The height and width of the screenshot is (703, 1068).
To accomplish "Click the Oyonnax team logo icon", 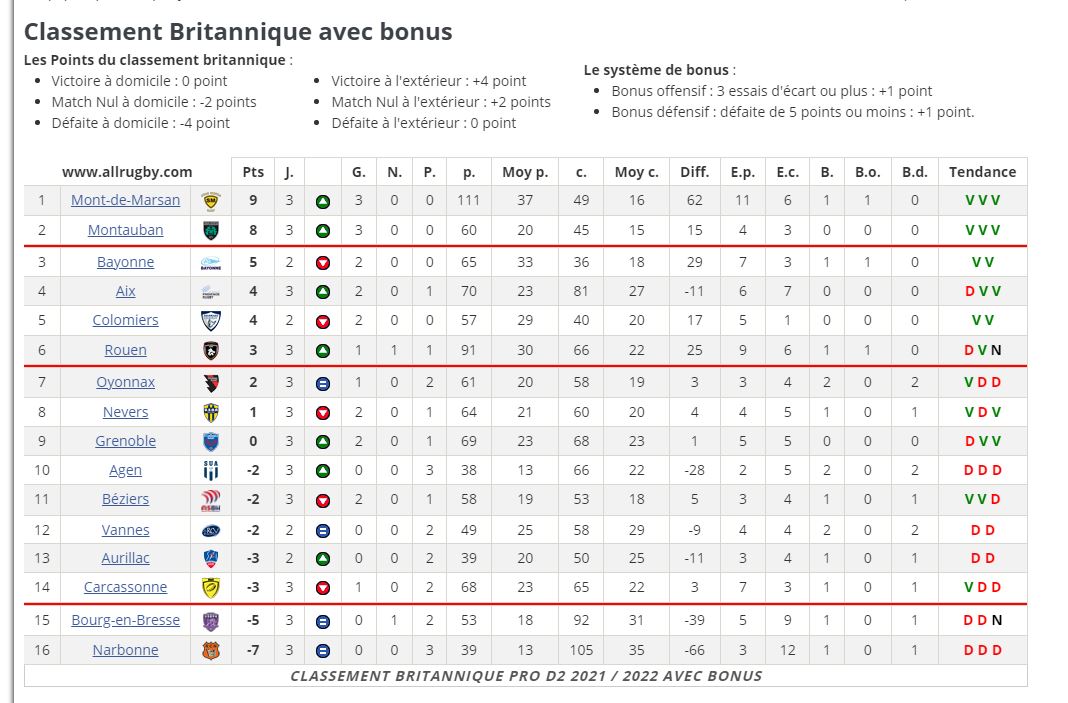I will pyautogui.click(x=210, y=382).
